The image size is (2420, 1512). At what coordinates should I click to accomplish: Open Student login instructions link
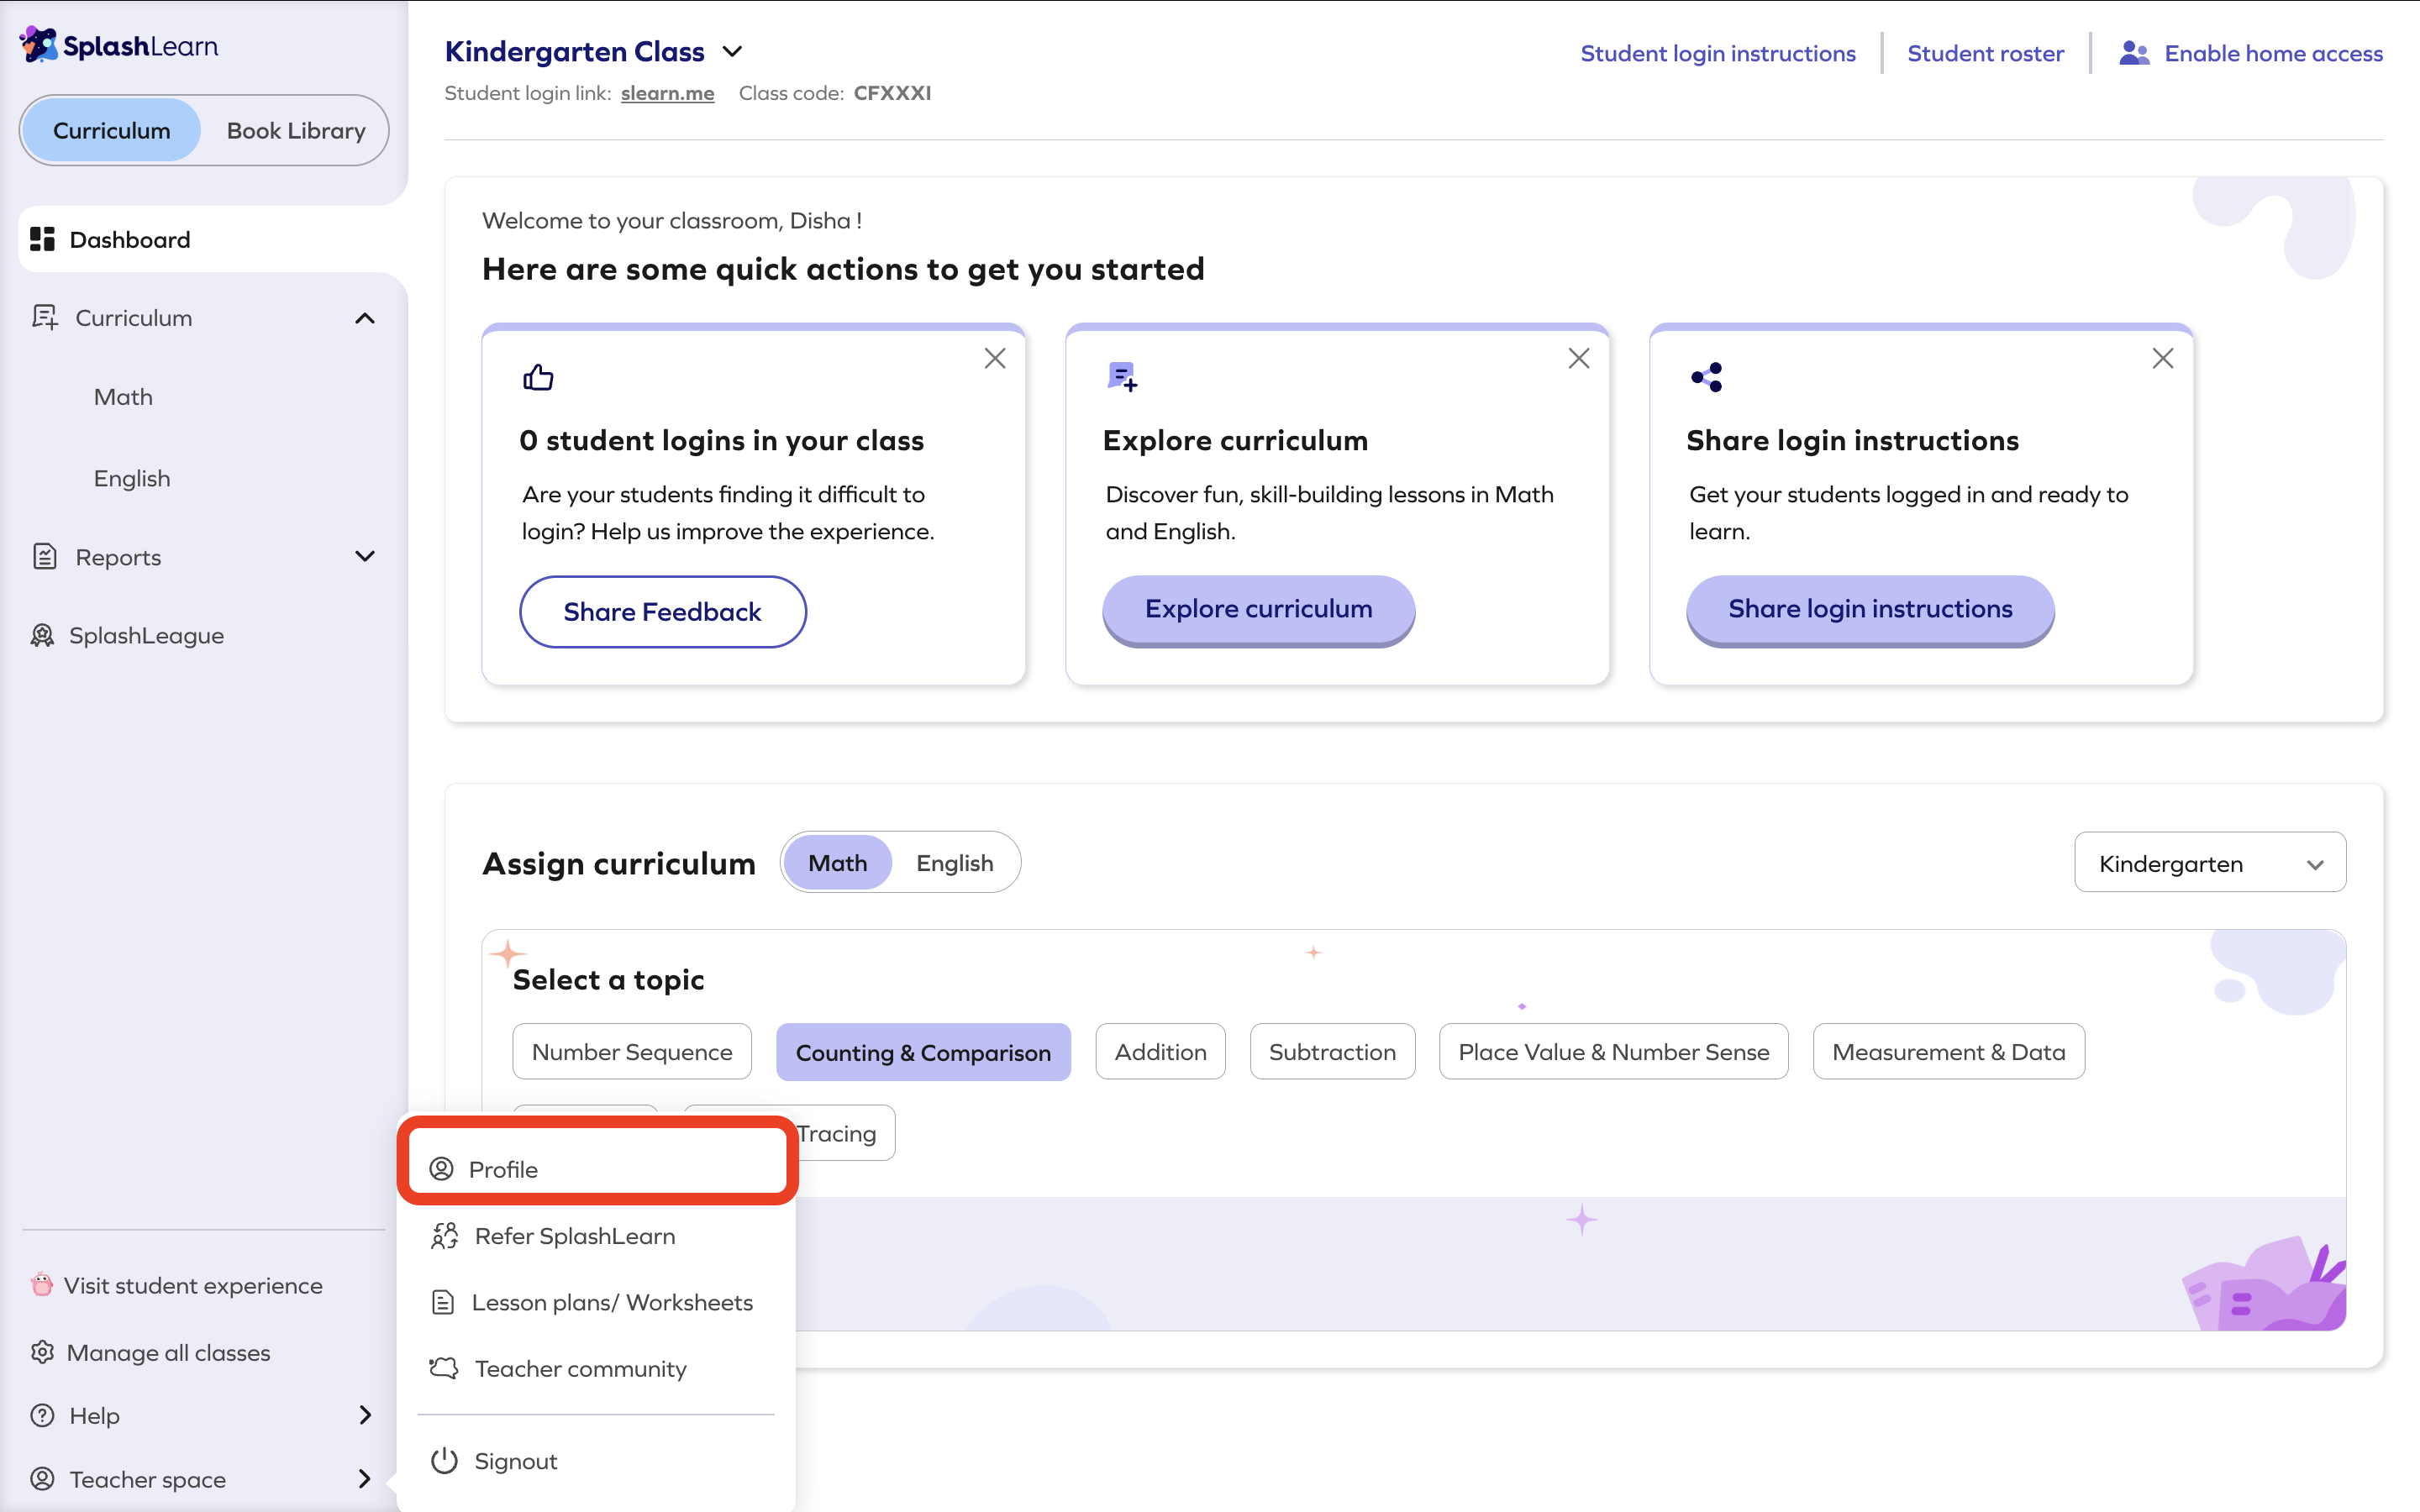point(1718,53)
